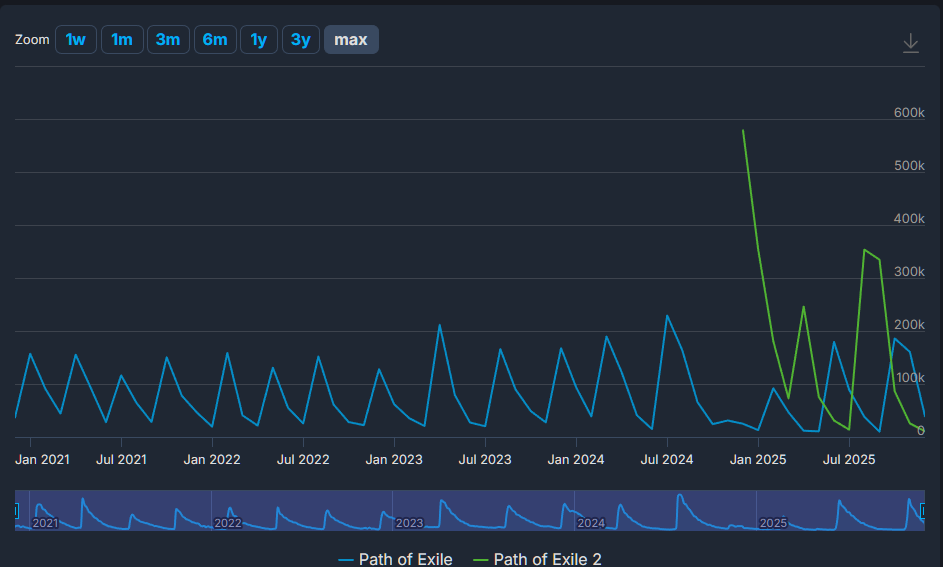Click the Jul 2023 axis label

pyautogui.click(x=485, y=460)
